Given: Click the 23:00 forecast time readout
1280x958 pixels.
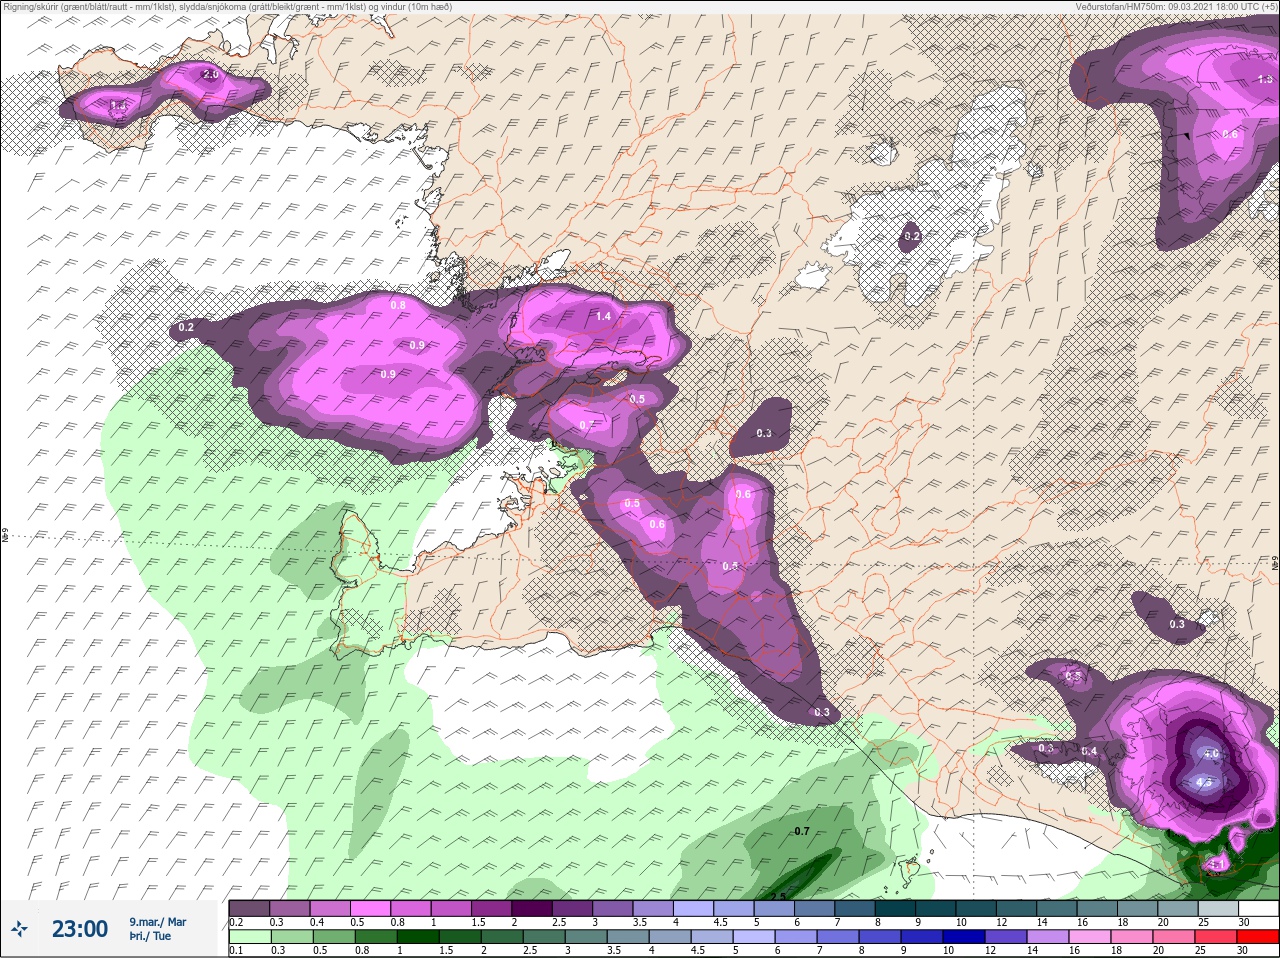Looking at the screenshot, I should (x=80, y=929).
